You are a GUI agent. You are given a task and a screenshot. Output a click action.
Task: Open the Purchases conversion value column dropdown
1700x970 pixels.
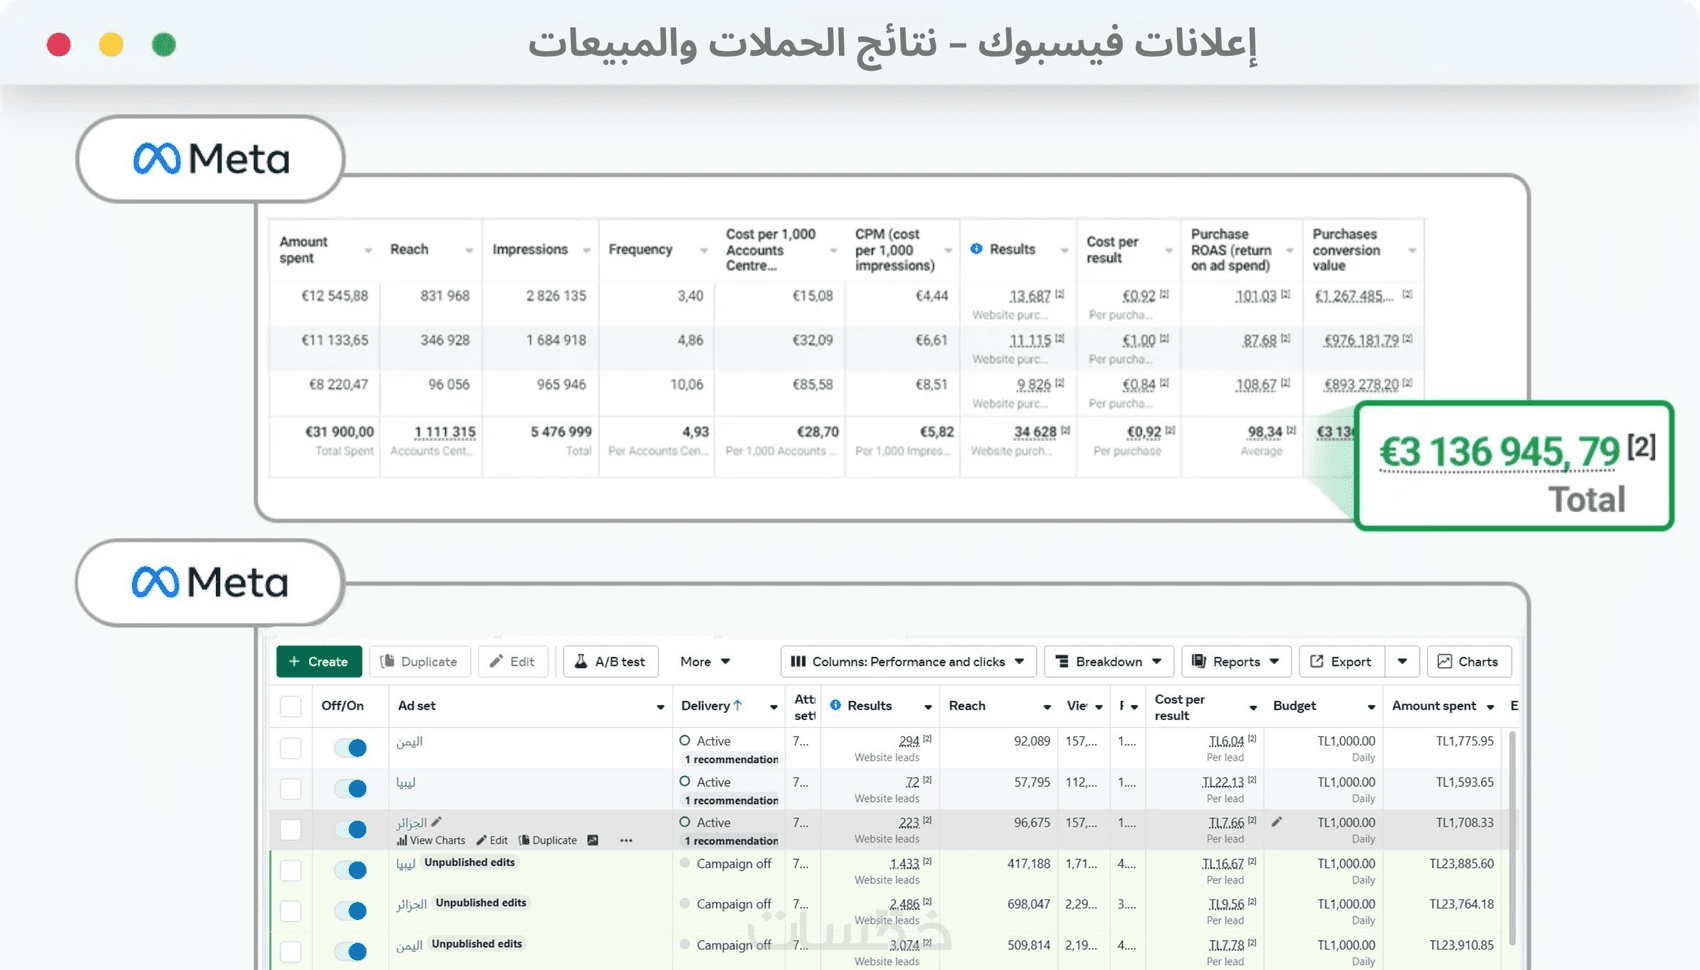pyautogui.click(x=1412, y=250)
